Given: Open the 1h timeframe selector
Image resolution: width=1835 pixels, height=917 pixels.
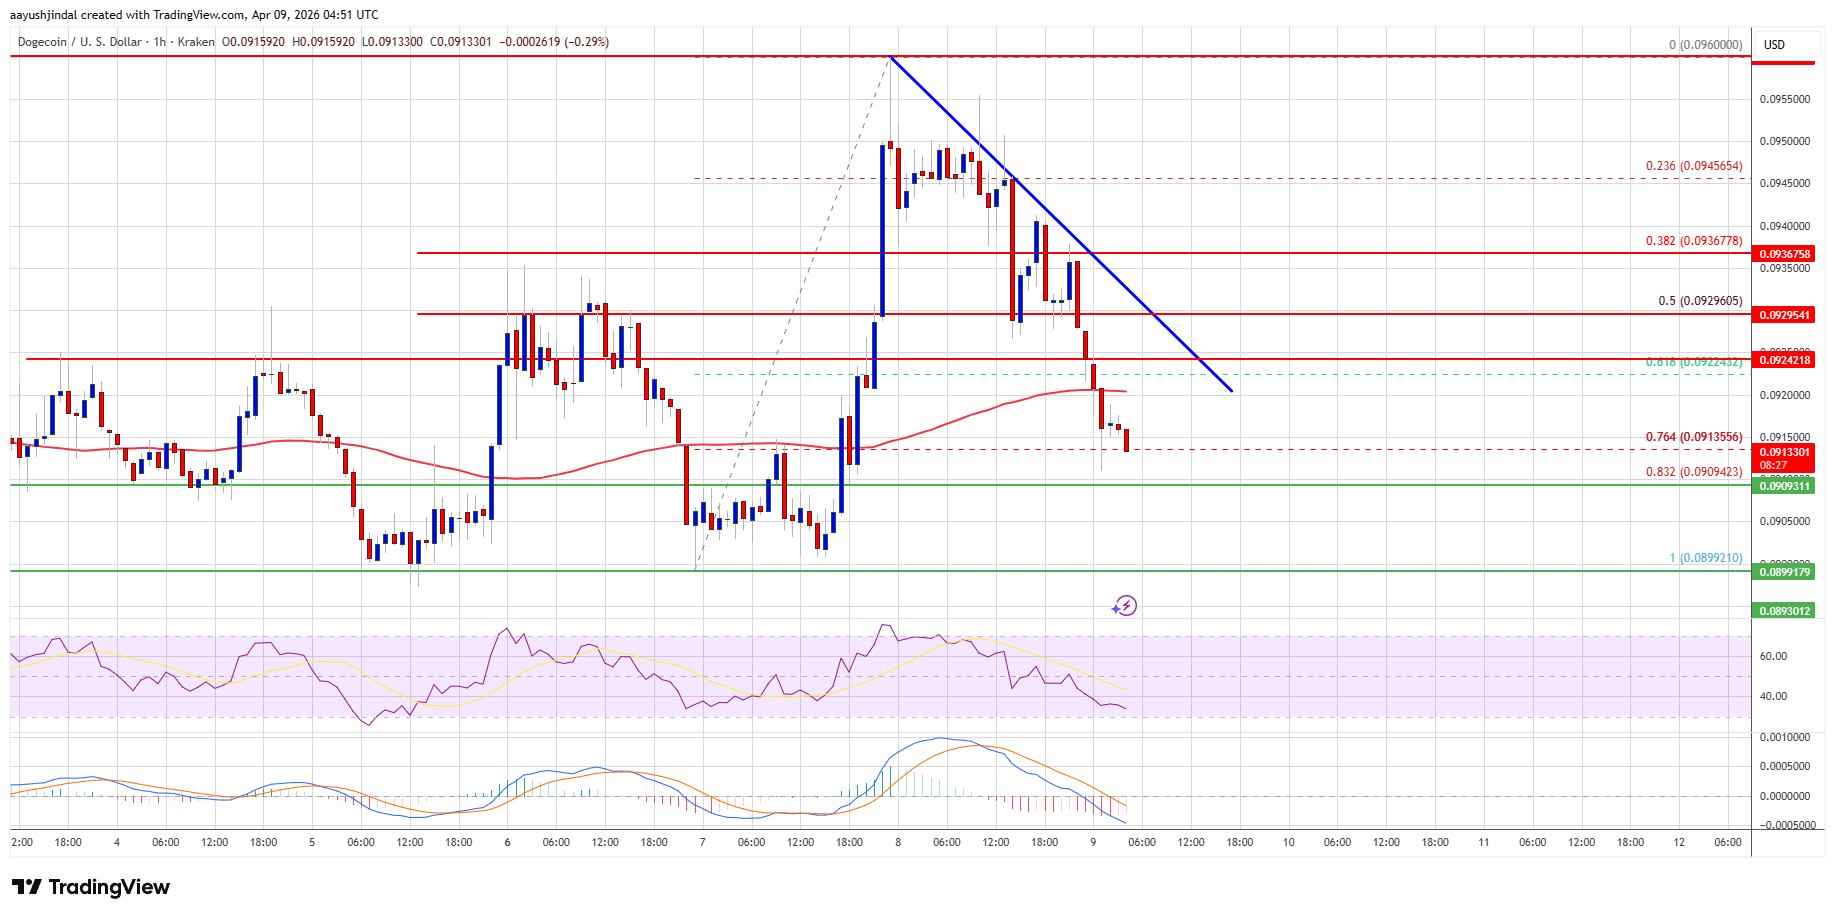Looking at the screenshot, I should (x=160, y=42).
